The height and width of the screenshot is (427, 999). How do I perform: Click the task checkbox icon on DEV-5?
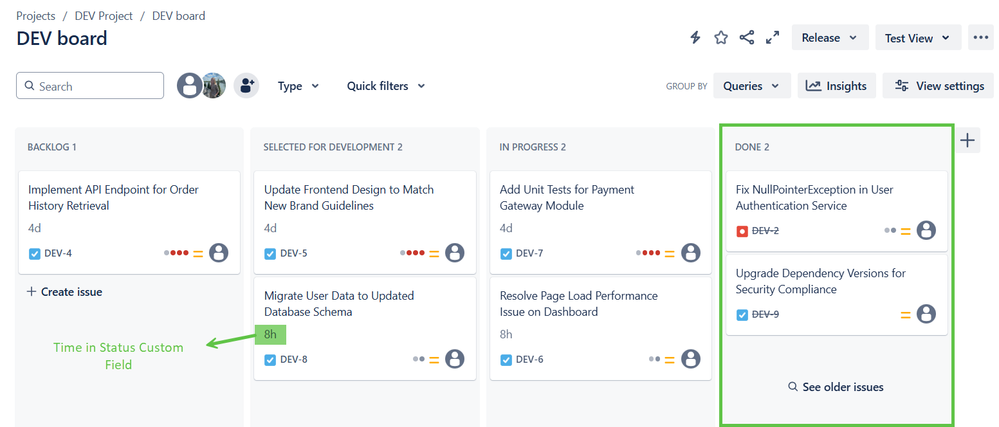point(270,253)
